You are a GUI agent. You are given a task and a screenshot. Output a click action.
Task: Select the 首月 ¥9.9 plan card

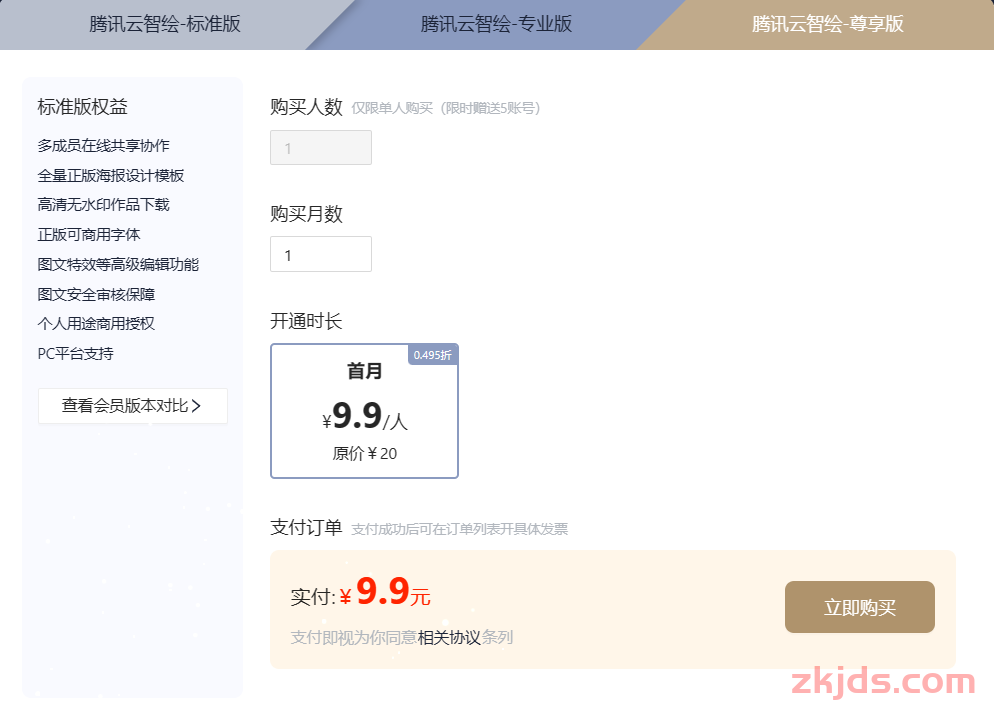point(365,411)
